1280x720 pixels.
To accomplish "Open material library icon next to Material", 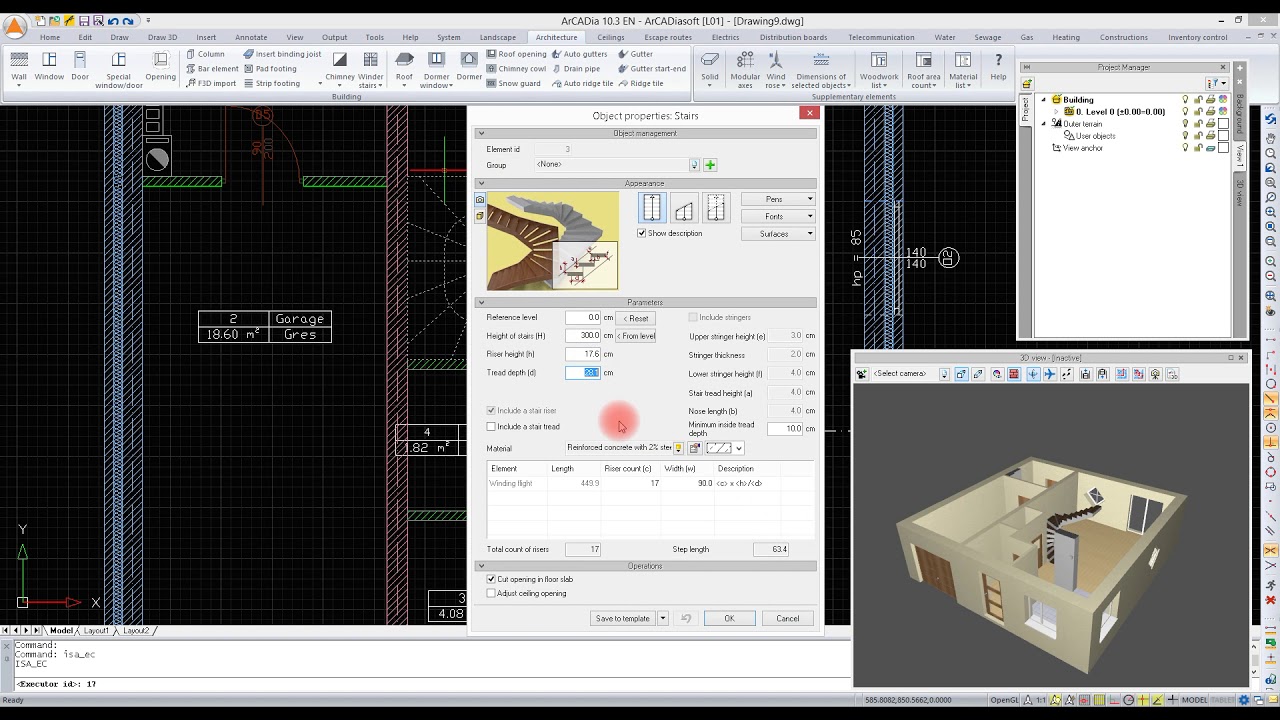I will pyautogui.click(x=695, y=448).
